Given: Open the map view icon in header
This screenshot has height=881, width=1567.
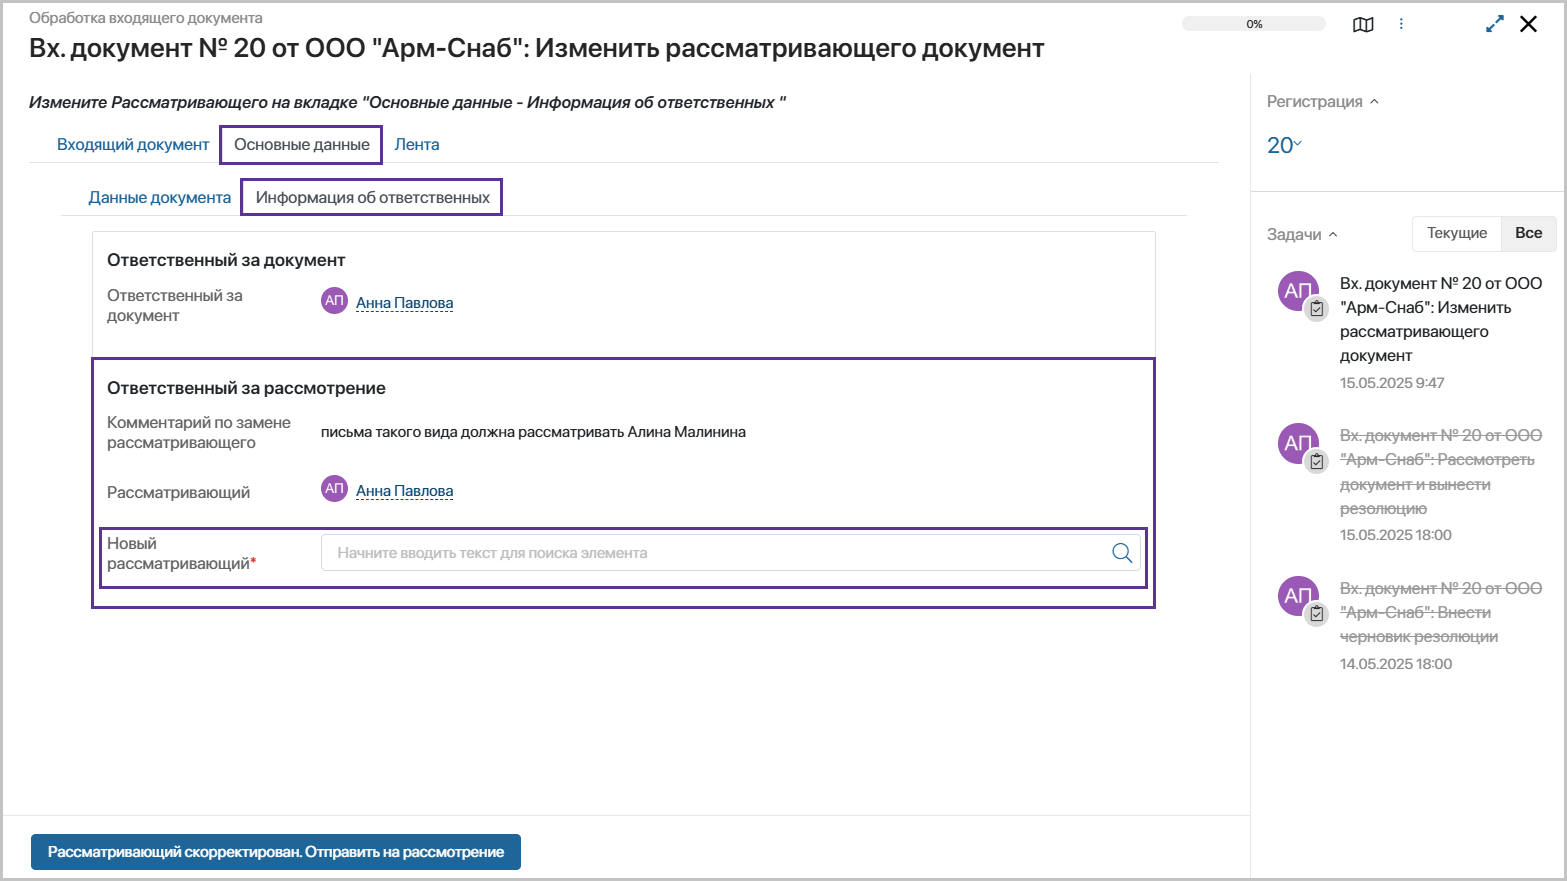Looking at the screenshot, I should click(x=1363, y=25).
